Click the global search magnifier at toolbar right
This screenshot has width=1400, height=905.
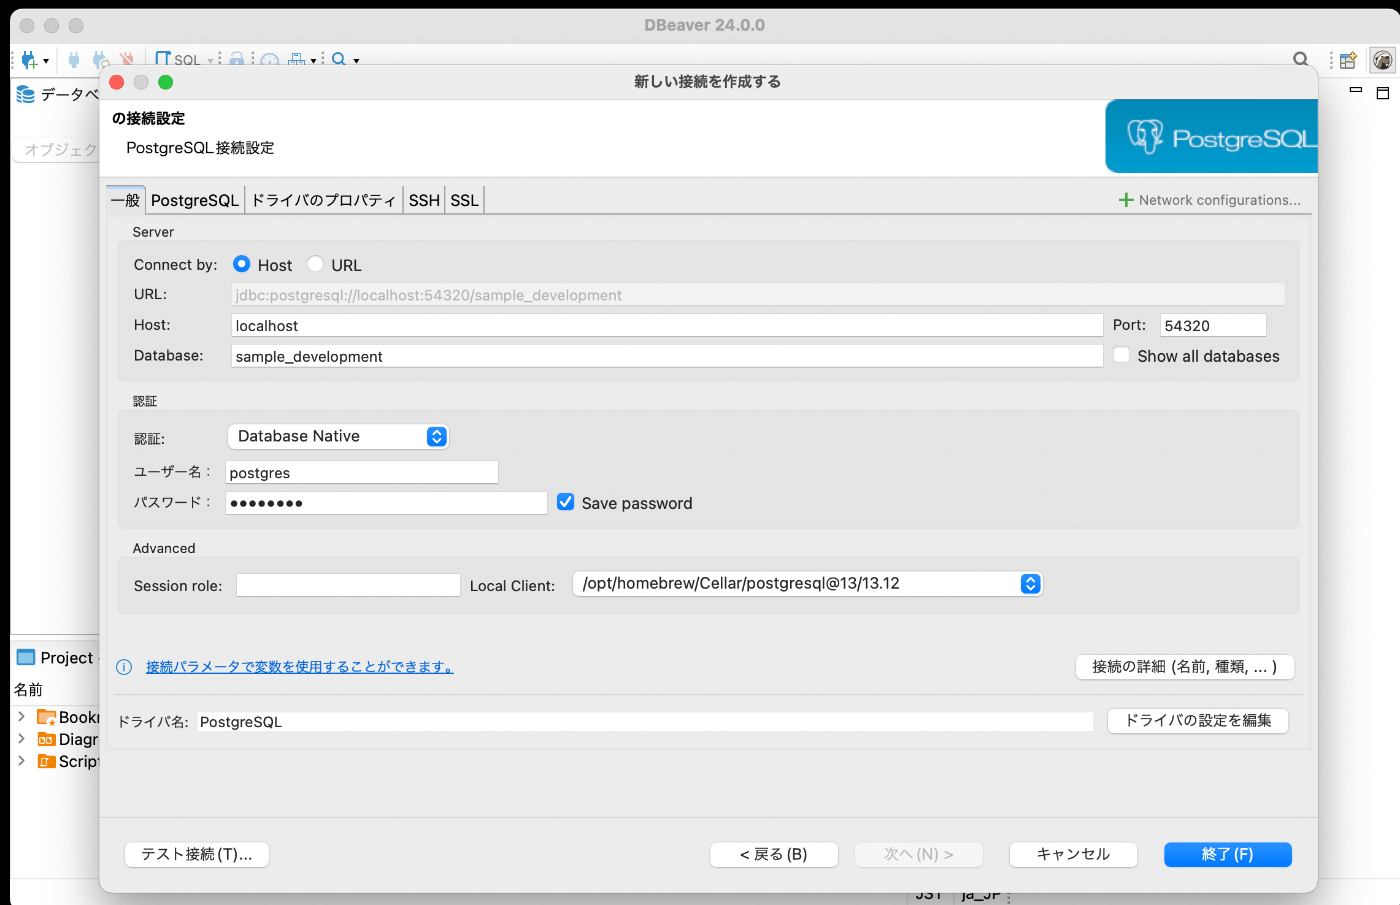(1301, 60)
